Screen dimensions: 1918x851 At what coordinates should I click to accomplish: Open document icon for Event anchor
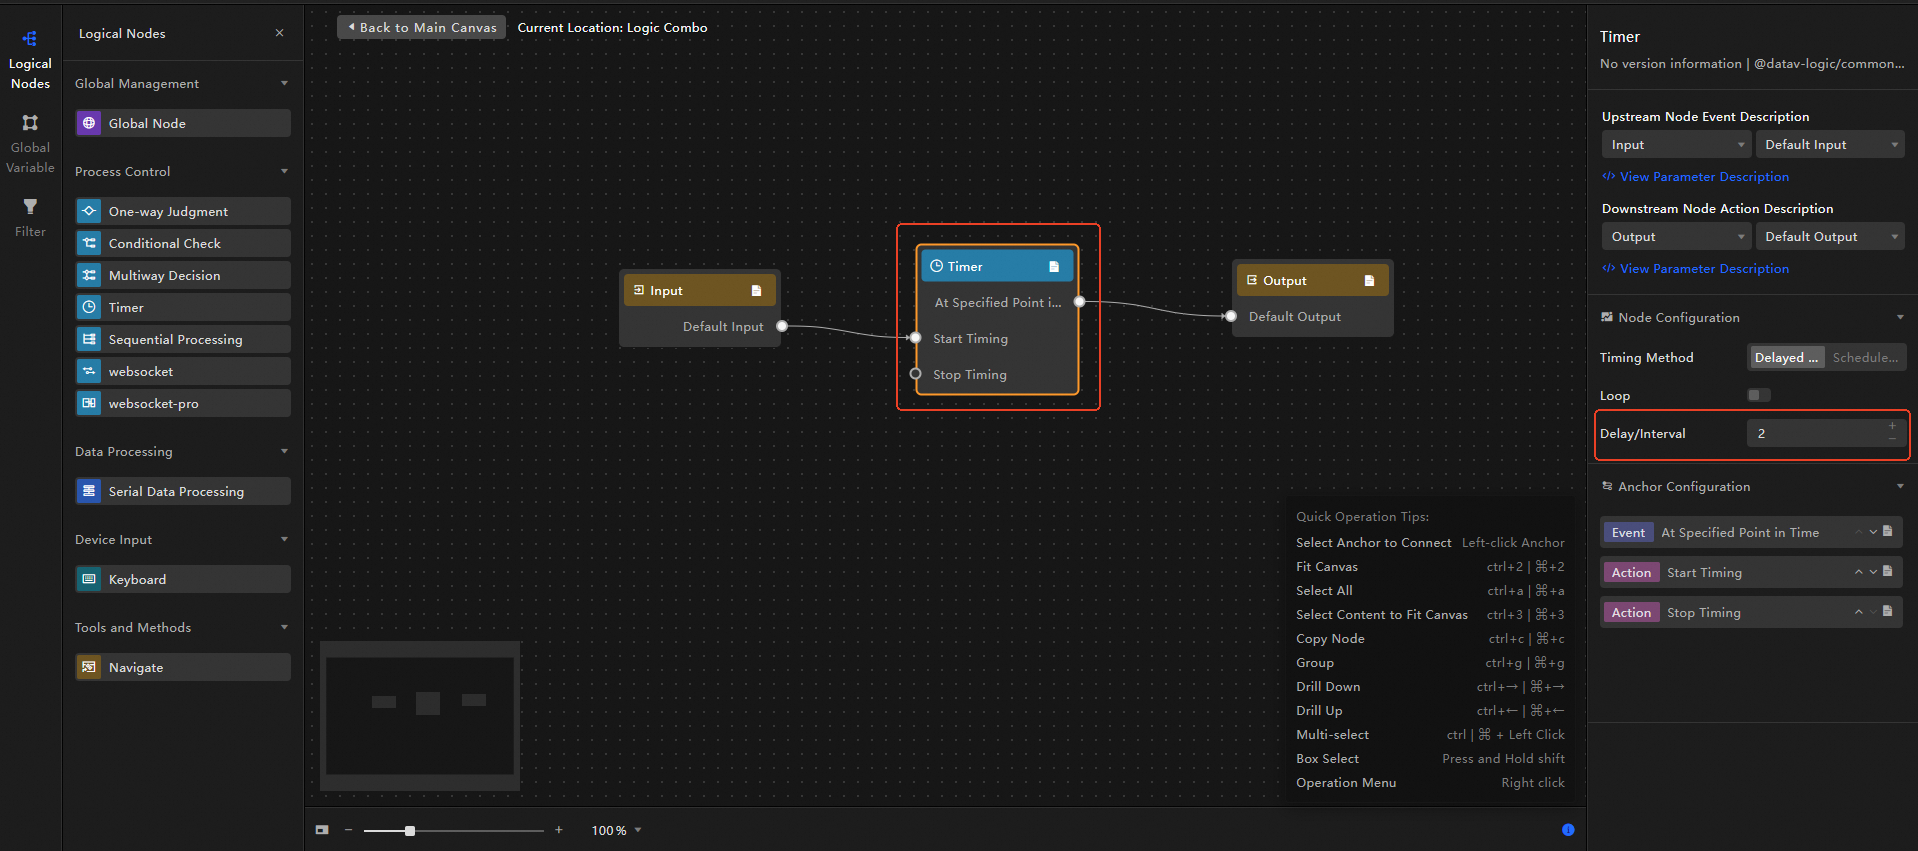click(x=1888, y=531)
